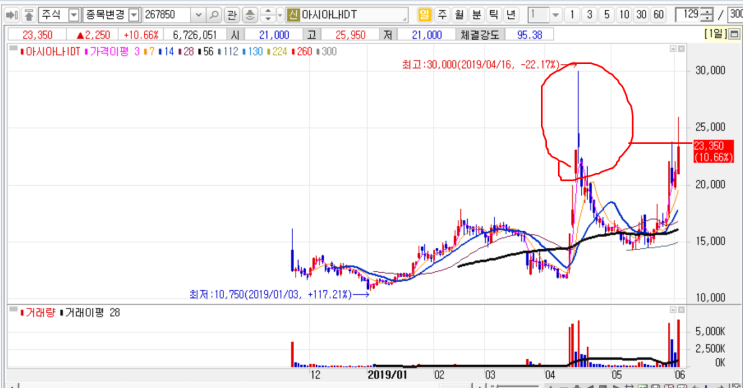Viewport: 743px width, 388px height.
Task: Click the [1일] period label
Action: (716, 34)
